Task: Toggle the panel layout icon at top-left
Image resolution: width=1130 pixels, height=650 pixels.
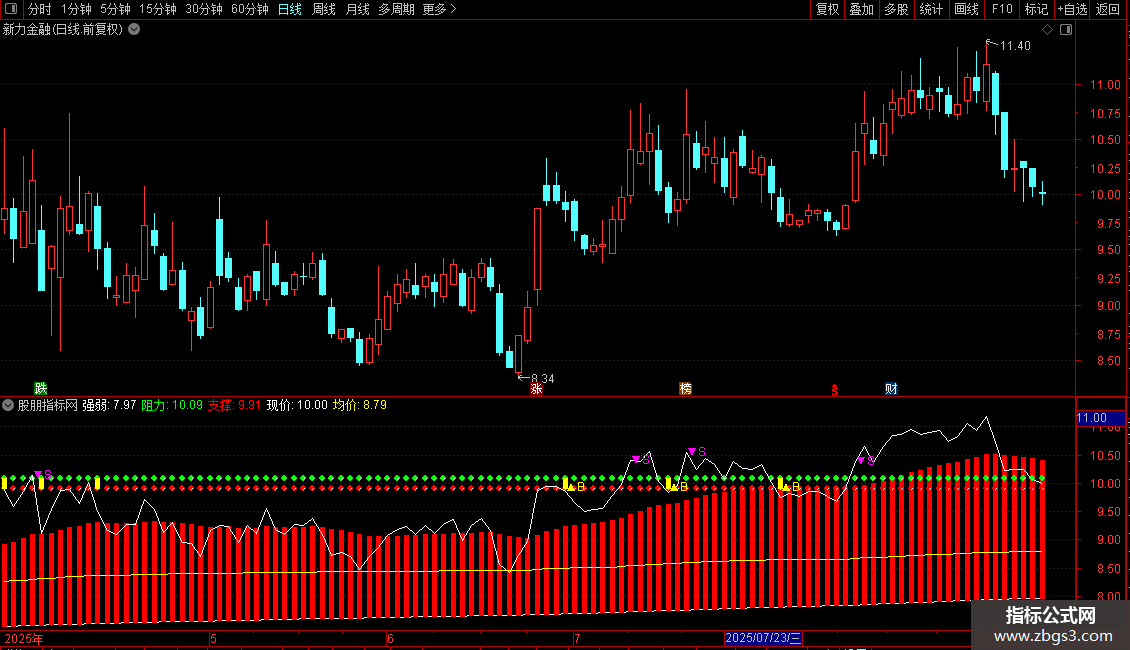Action: click(x=11, y=9)
